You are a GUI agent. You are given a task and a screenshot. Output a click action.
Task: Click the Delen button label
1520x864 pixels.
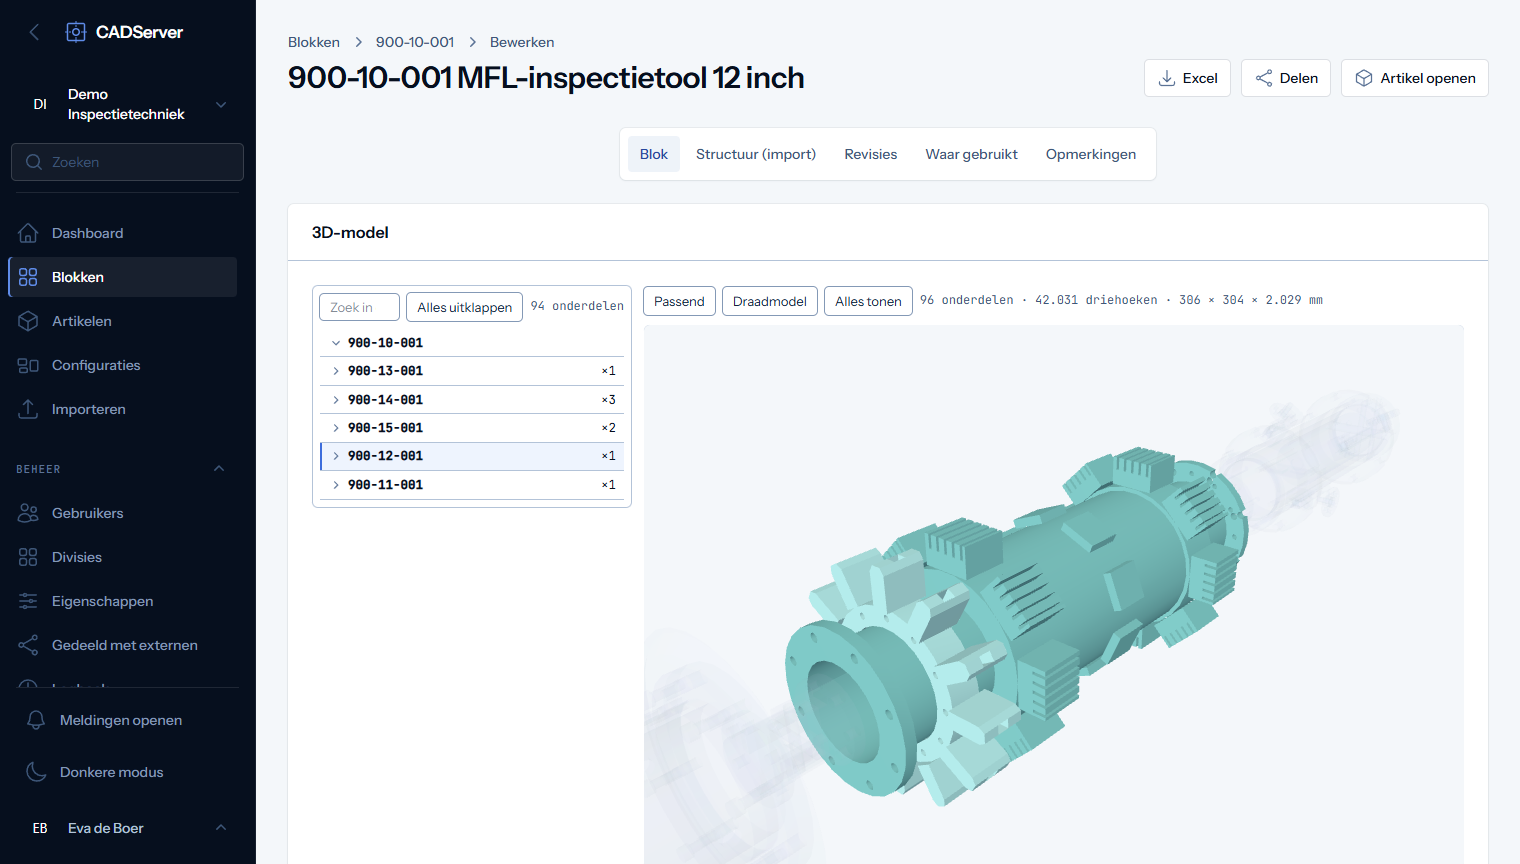coord(1299,78)
